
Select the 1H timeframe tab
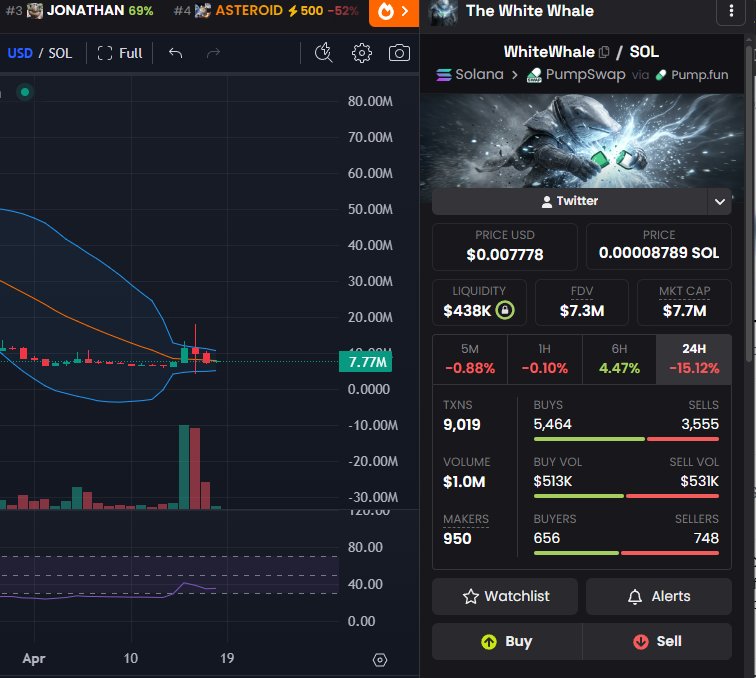(545, 359)
